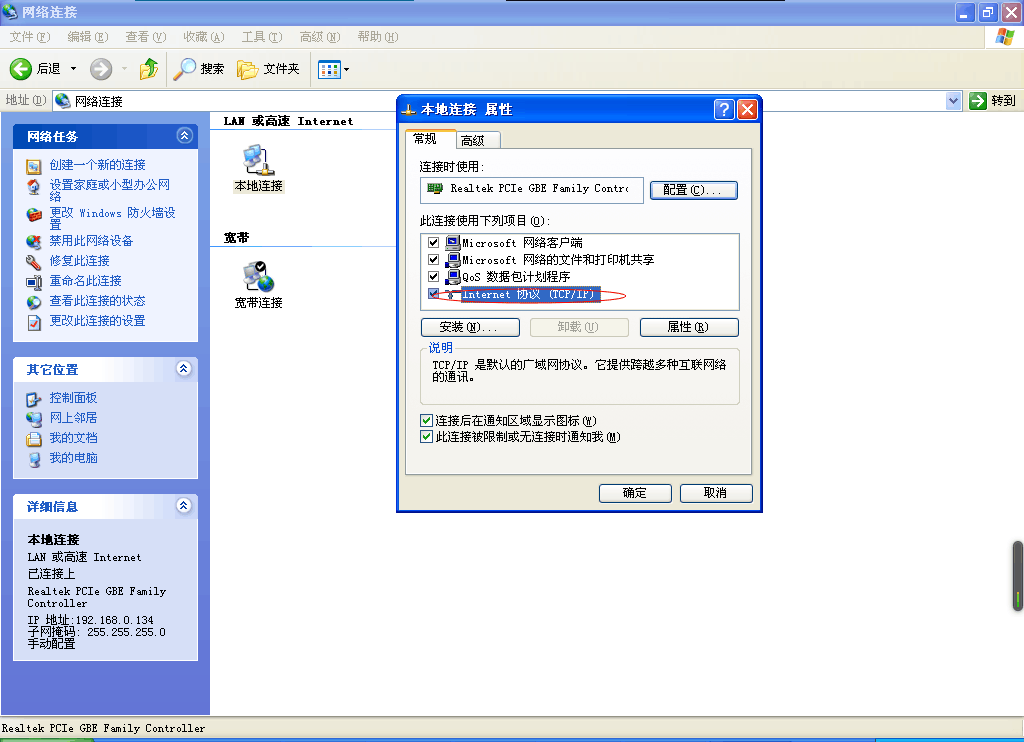
Task: Click the QoS 数据包计划程序 item icon
Action: pos(453,277)
